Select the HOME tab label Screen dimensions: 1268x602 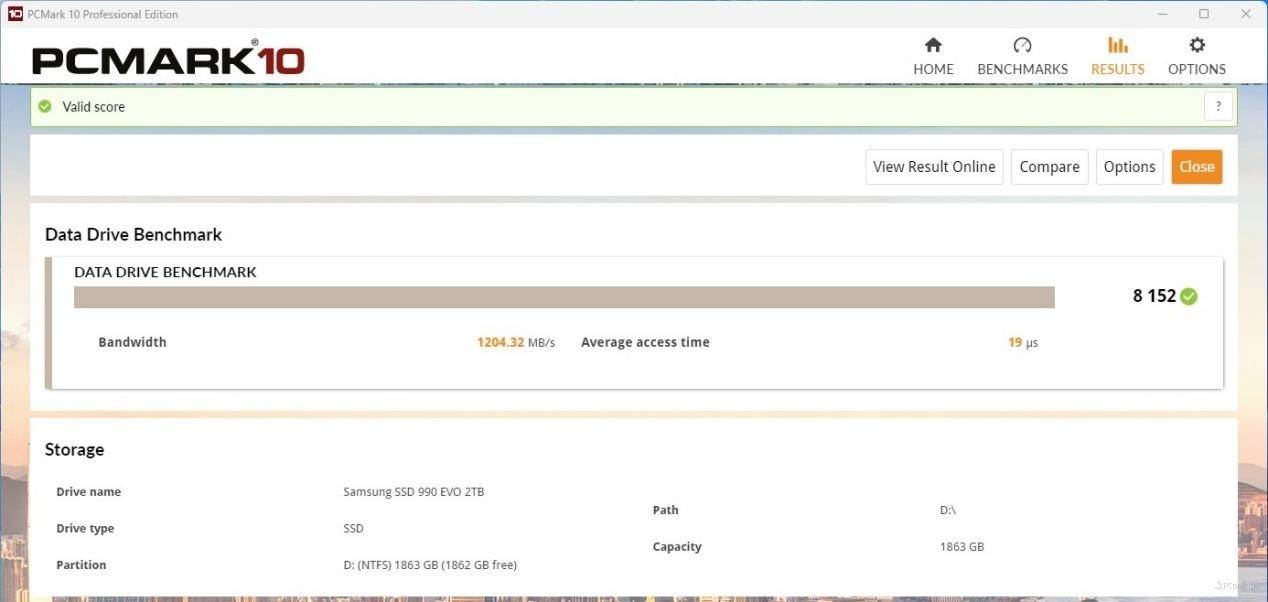tap(933, 69)
